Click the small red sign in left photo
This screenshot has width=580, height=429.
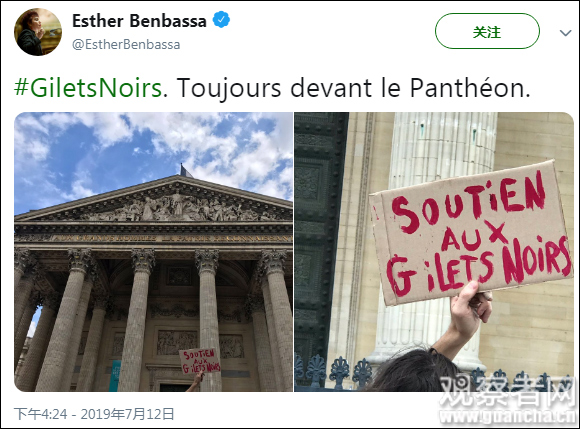(200, 361)
